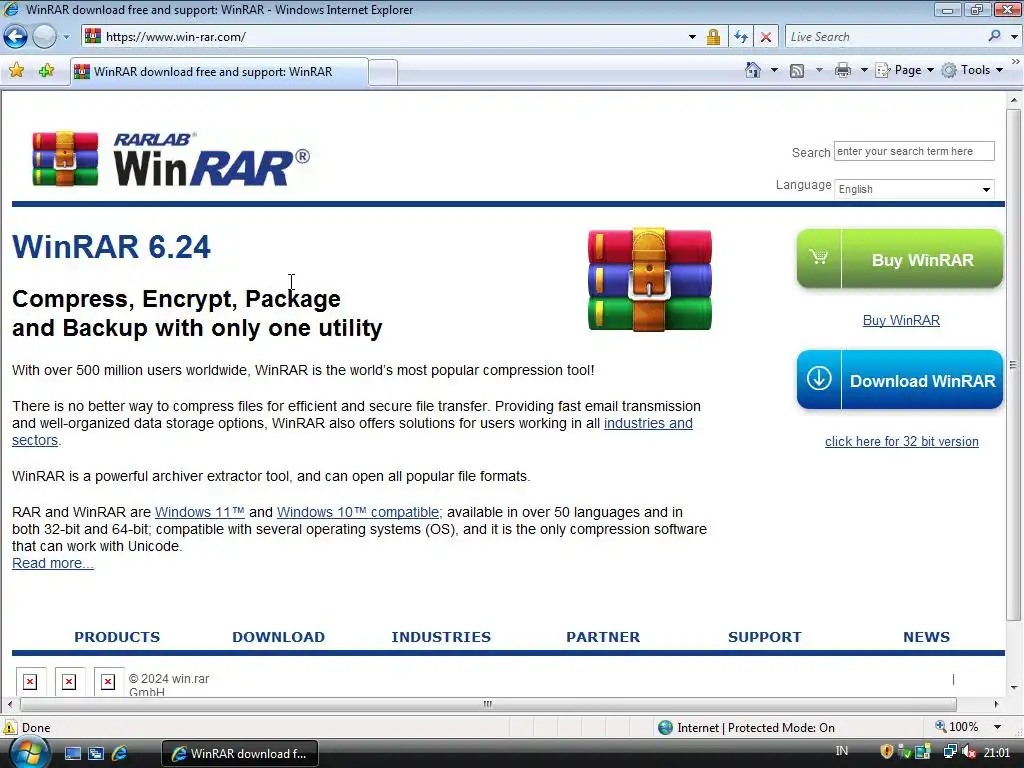The height and width of the screenshot is (768, 1024).
Task: Click the WinRAR logo in the header
Action: [x=171, y=159]
